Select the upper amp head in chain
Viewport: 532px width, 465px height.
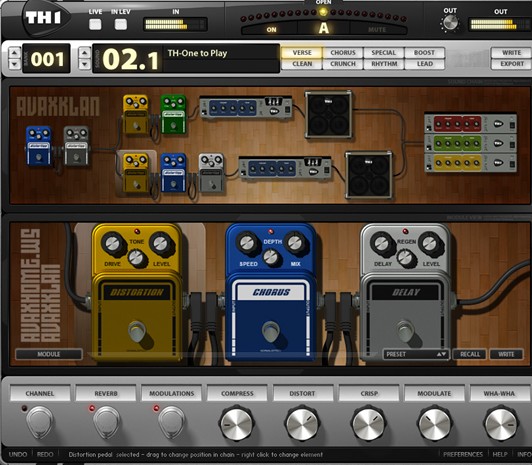click(246, 107)
